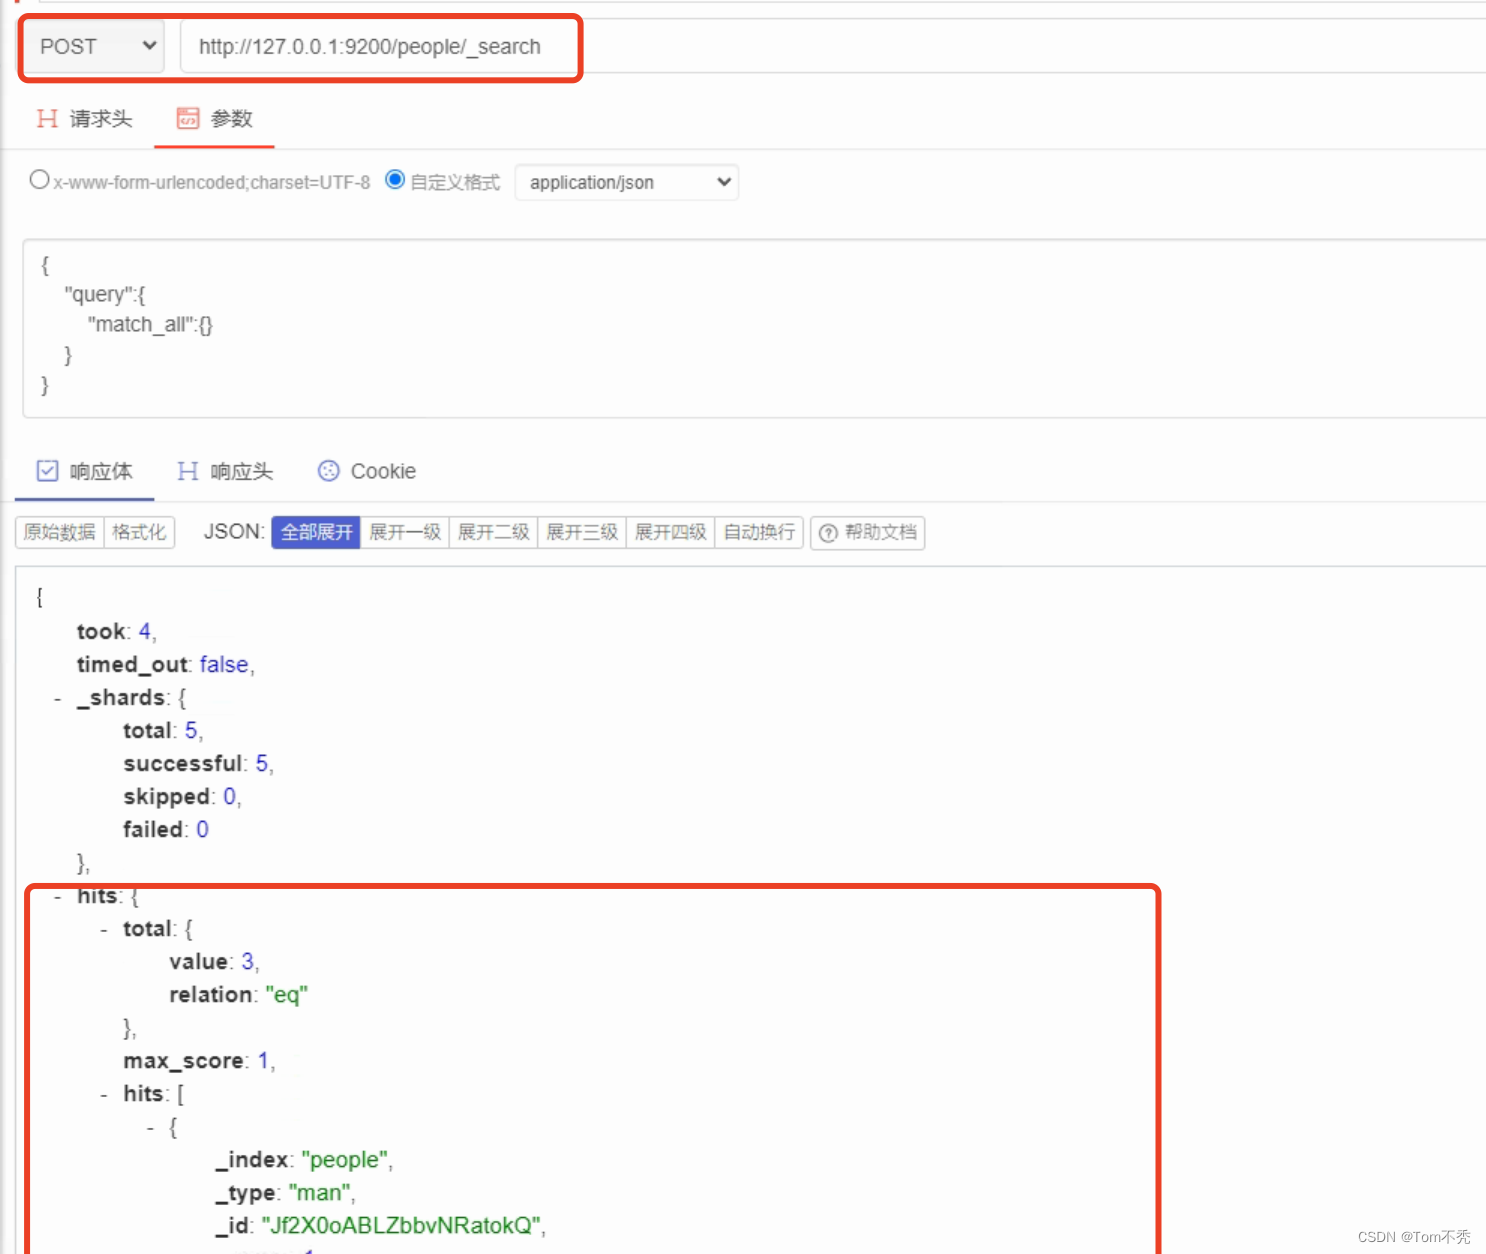Click 展开二级 to expand second level
Viewport: 1486px width, 1254px height.
pos(494,532)
